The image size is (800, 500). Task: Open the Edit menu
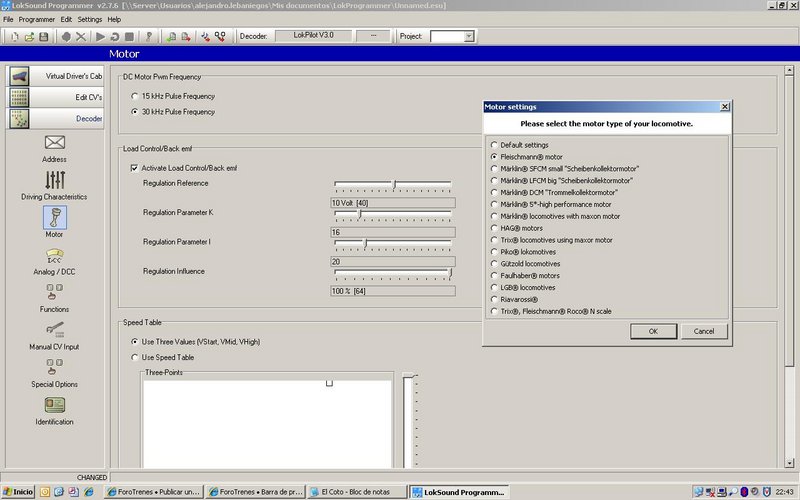(x=66, y=19)
